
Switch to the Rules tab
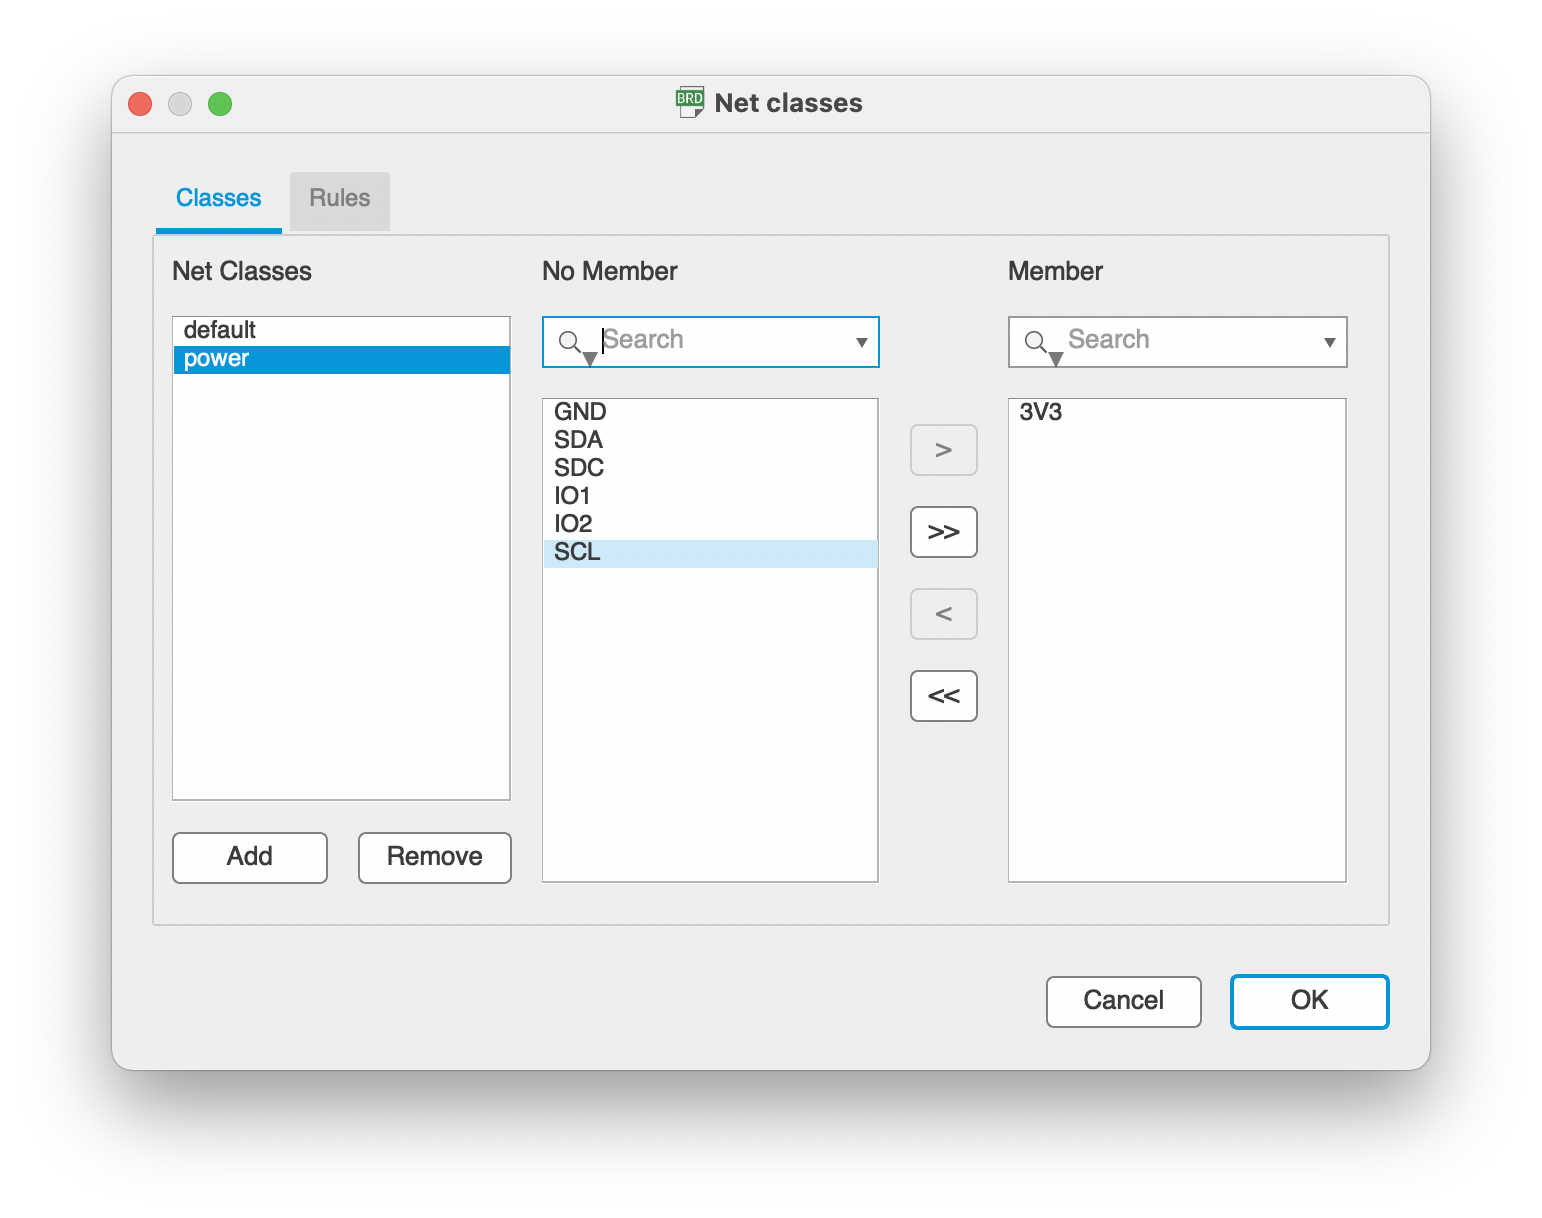tap(340, 199)
